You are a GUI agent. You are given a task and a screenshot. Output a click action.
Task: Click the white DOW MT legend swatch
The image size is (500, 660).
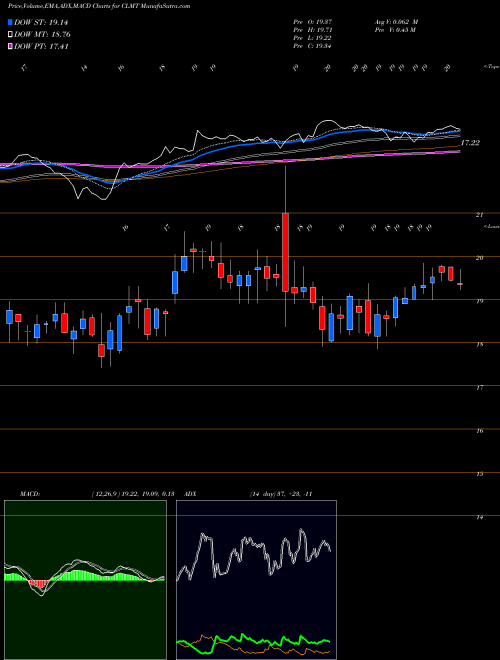pos(10,35)
